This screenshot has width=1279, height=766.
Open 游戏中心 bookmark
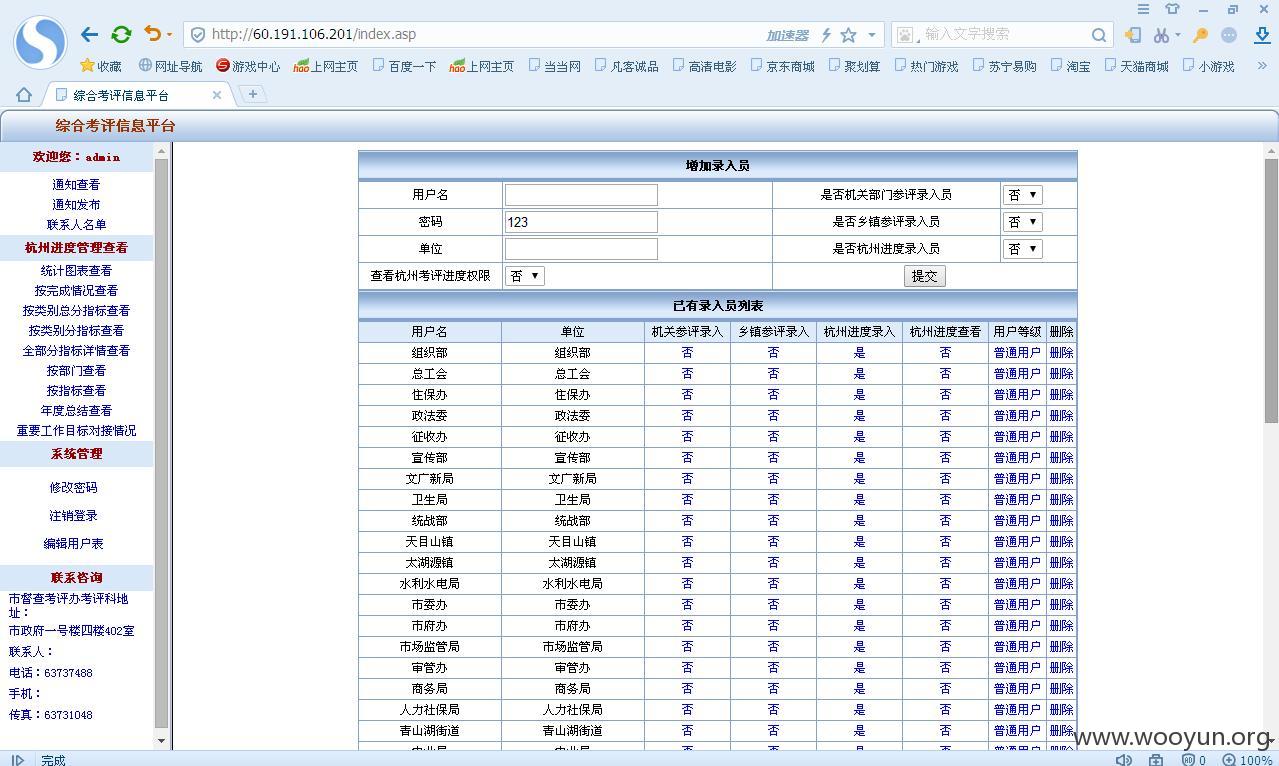[x=248, y=66]
